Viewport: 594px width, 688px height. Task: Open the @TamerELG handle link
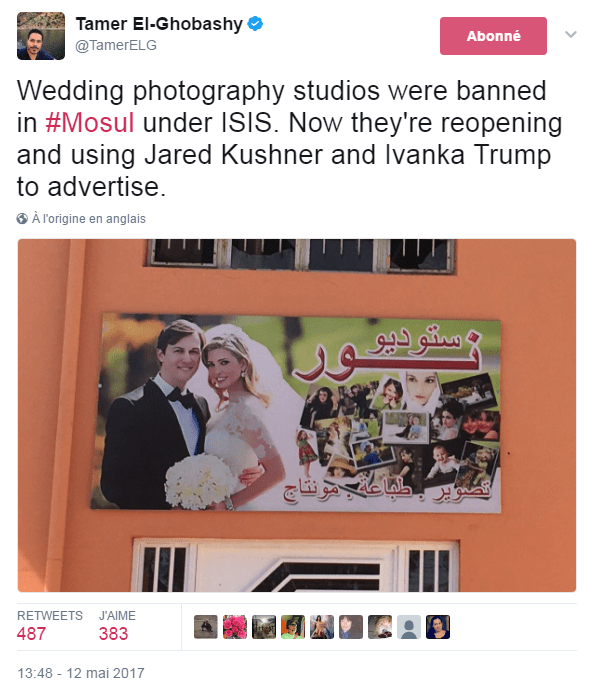116,45
